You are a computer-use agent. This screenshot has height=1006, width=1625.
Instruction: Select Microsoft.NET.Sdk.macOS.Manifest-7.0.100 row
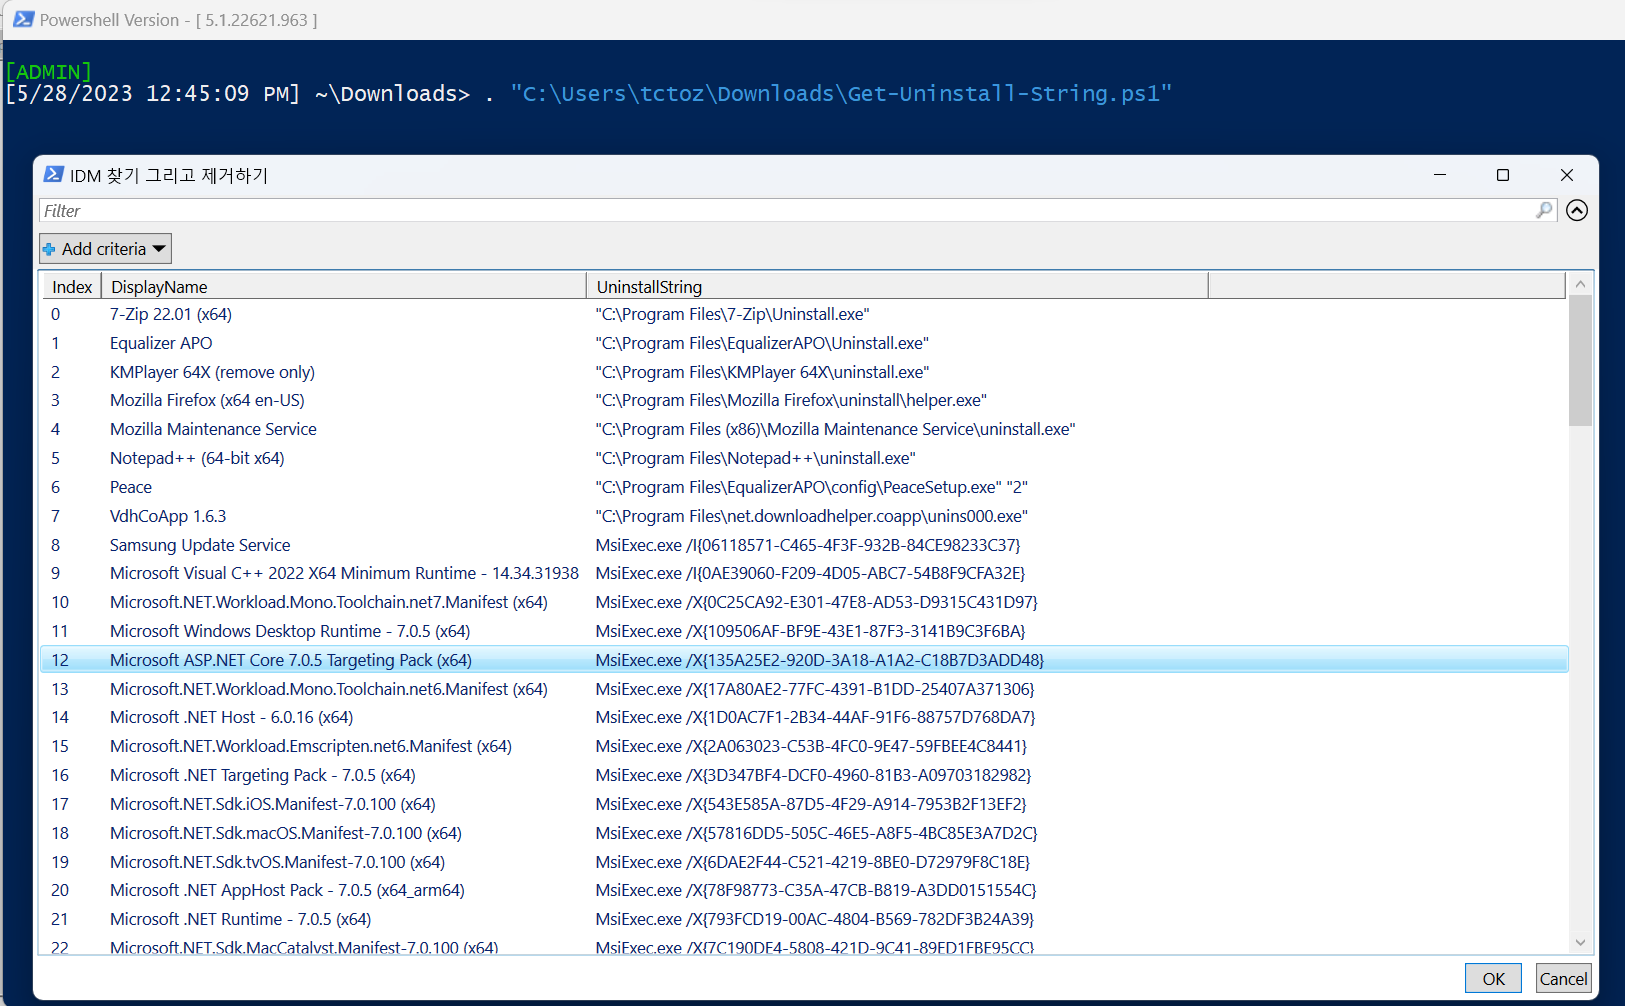(x=804, y=833)
